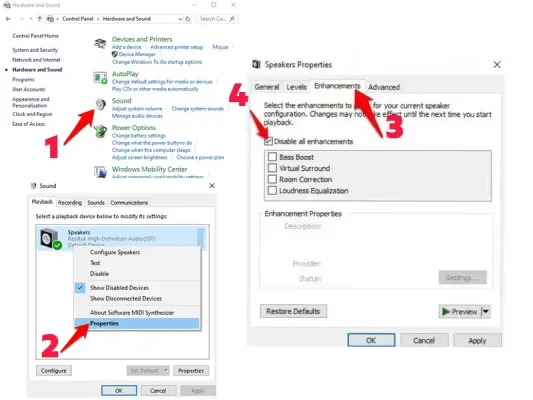Choose Configure Speakers from context menu
Image resolution: width=533 pixels, height=400 pixels.
pos(137,252)
